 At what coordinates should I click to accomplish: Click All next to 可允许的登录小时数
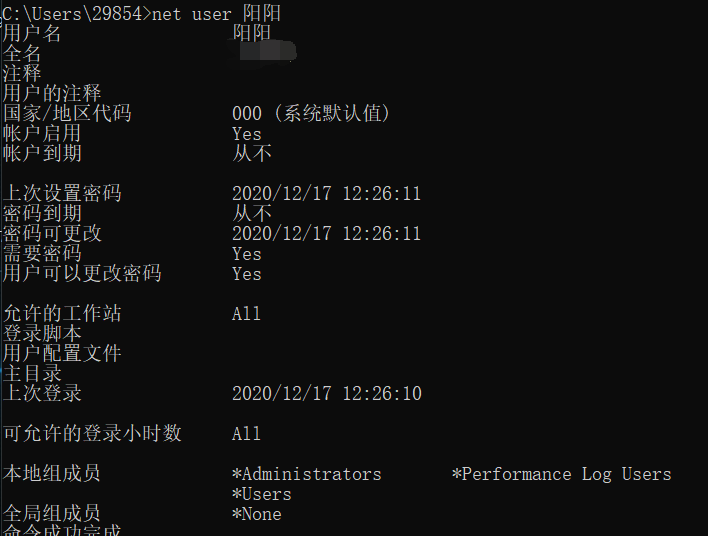tap(247, 434)
